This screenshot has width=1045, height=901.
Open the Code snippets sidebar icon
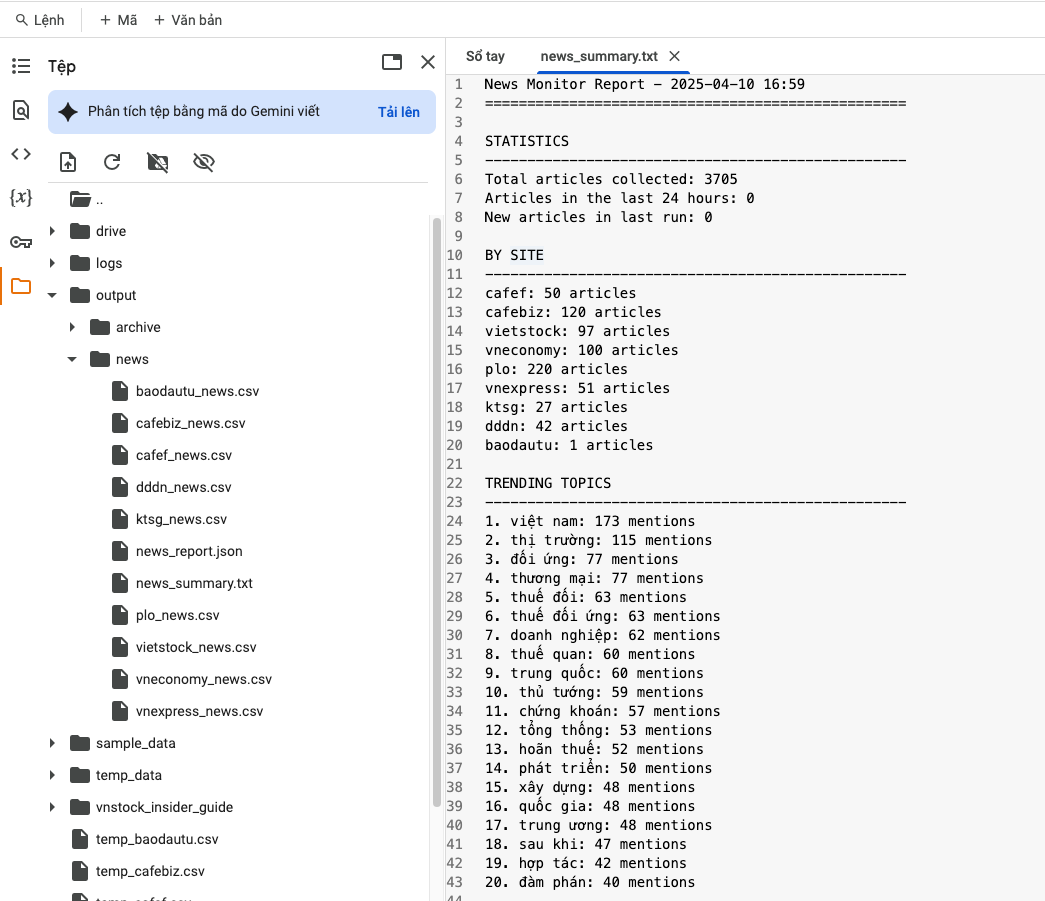click(x=21, y=154)
